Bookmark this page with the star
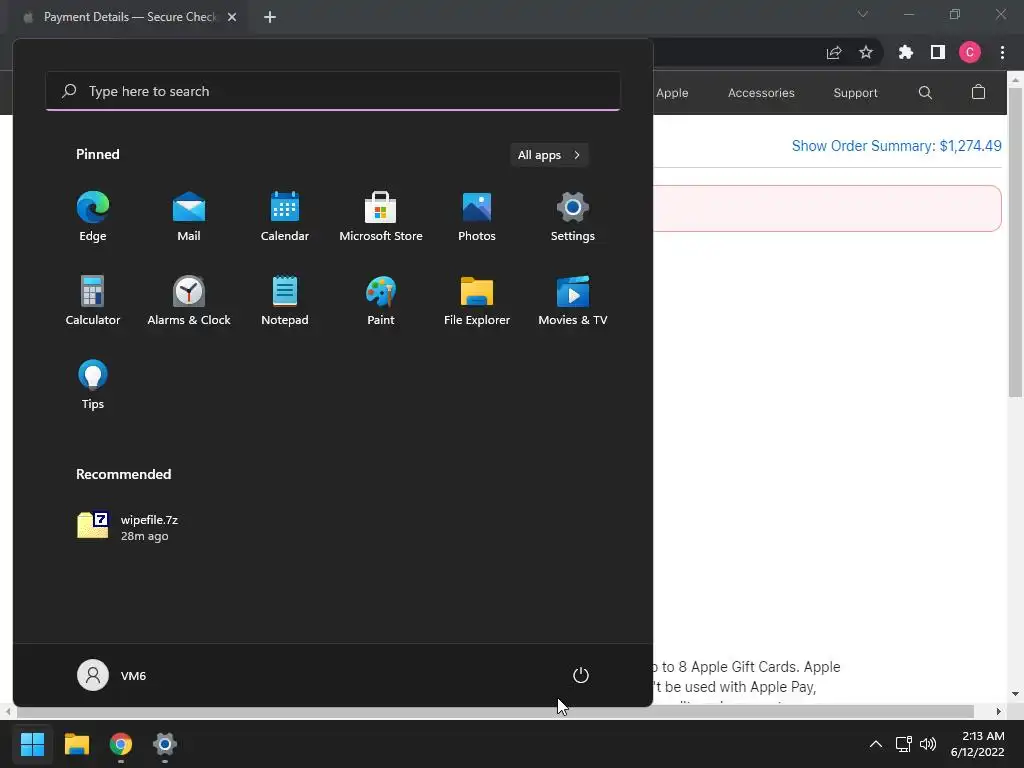The image size is (1024, 768). pos(866,52)
